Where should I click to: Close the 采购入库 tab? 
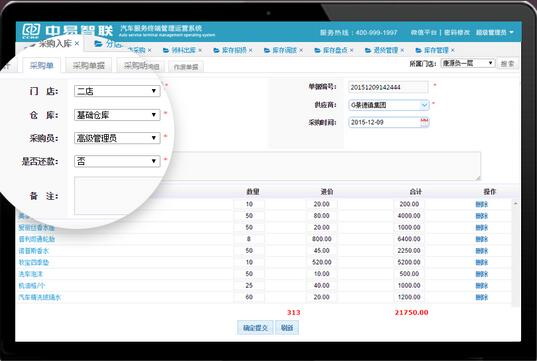tap(77, 43)
